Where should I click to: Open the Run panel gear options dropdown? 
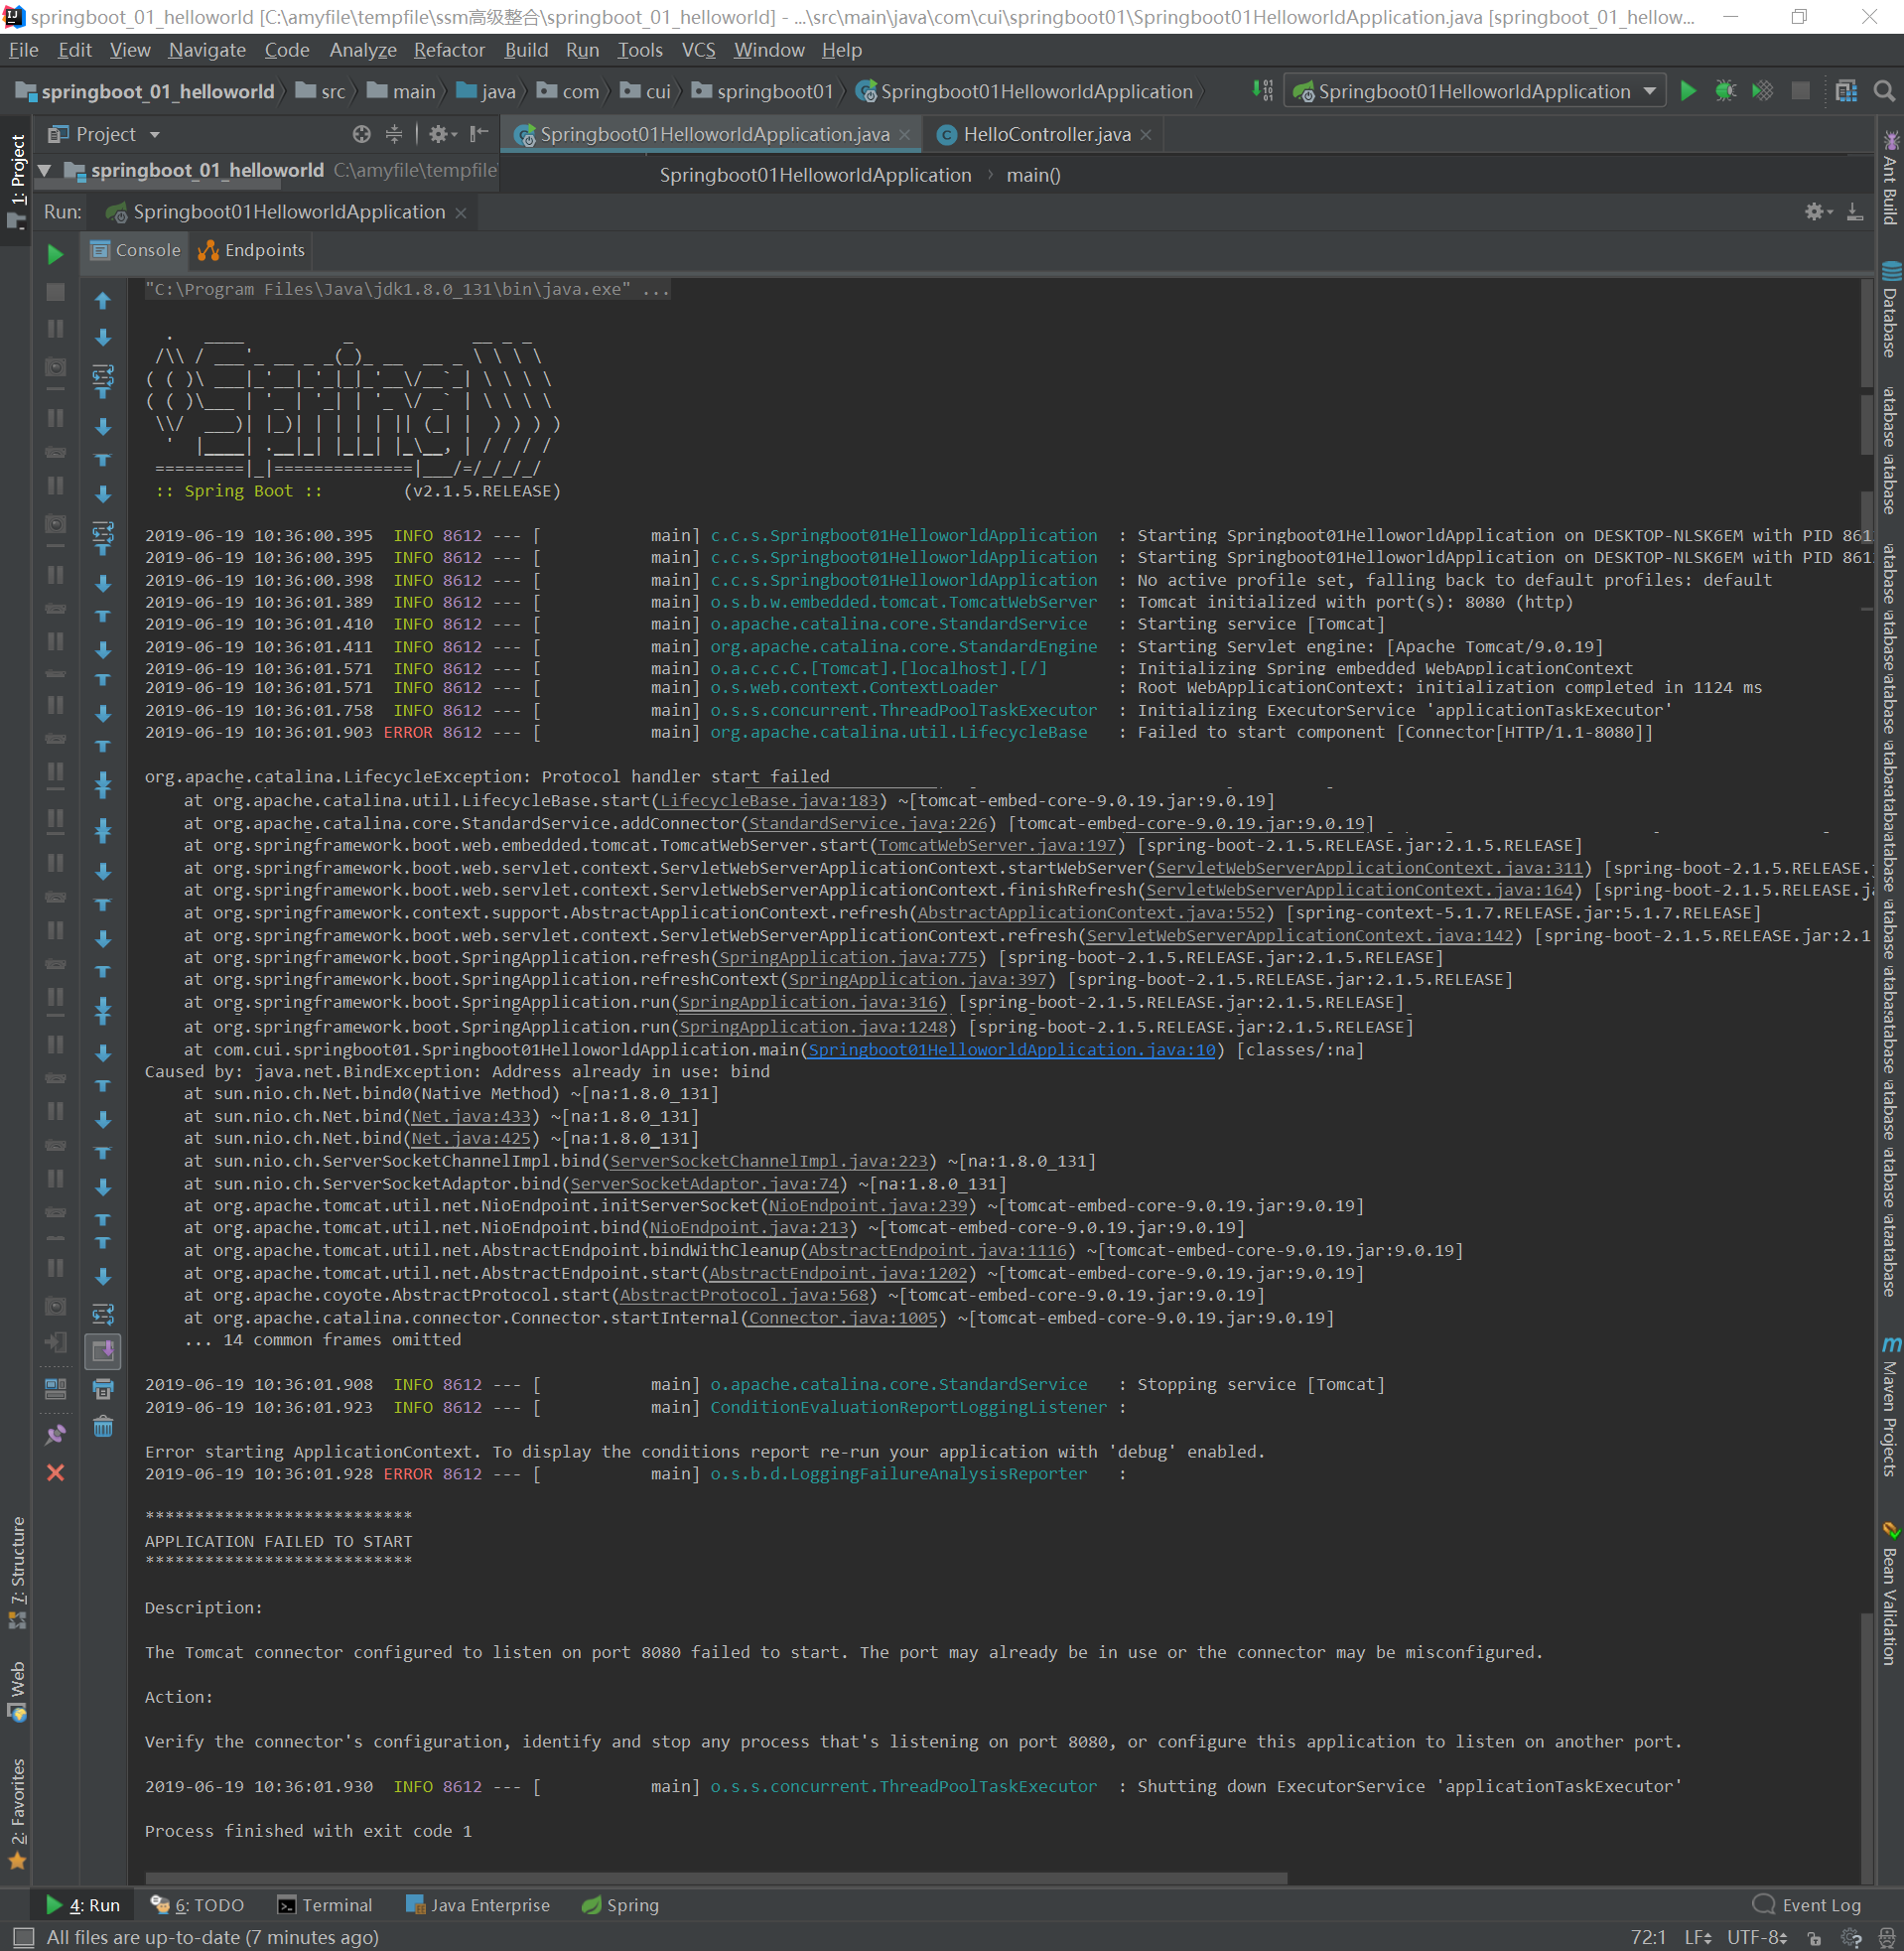coord(1818,212)
